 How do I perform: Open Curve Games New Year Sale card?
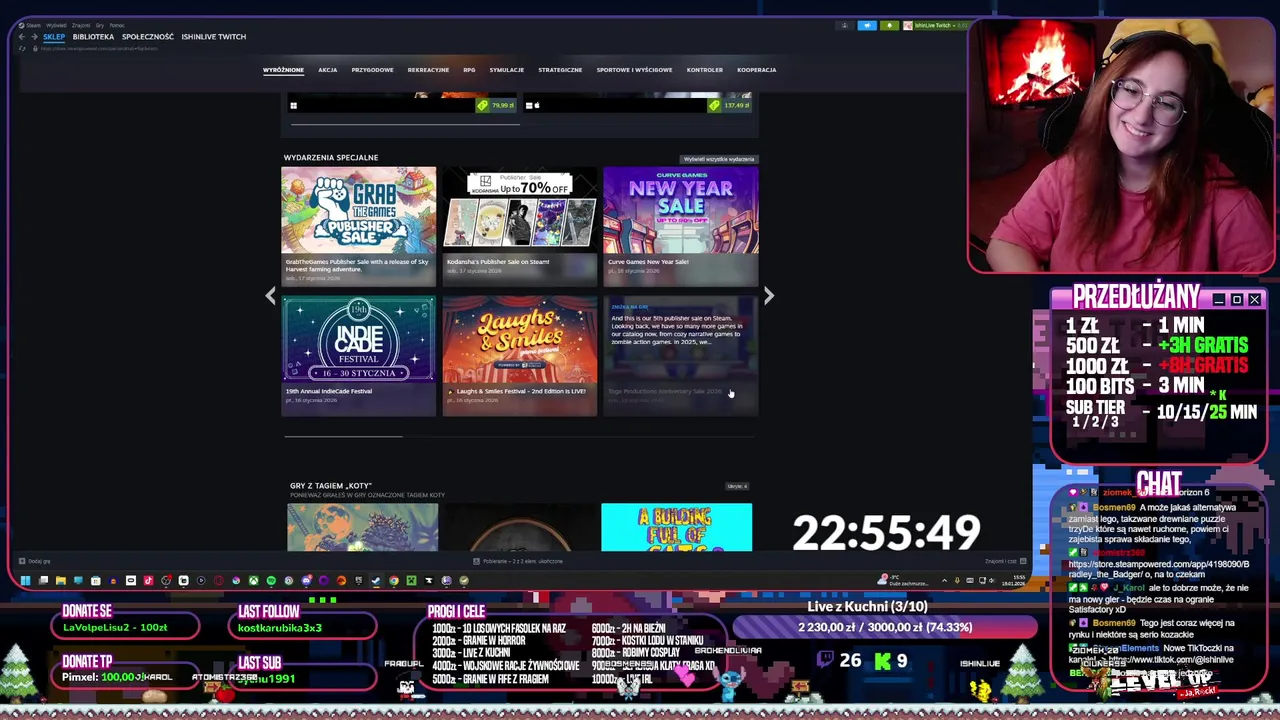[x=680, y=226]
